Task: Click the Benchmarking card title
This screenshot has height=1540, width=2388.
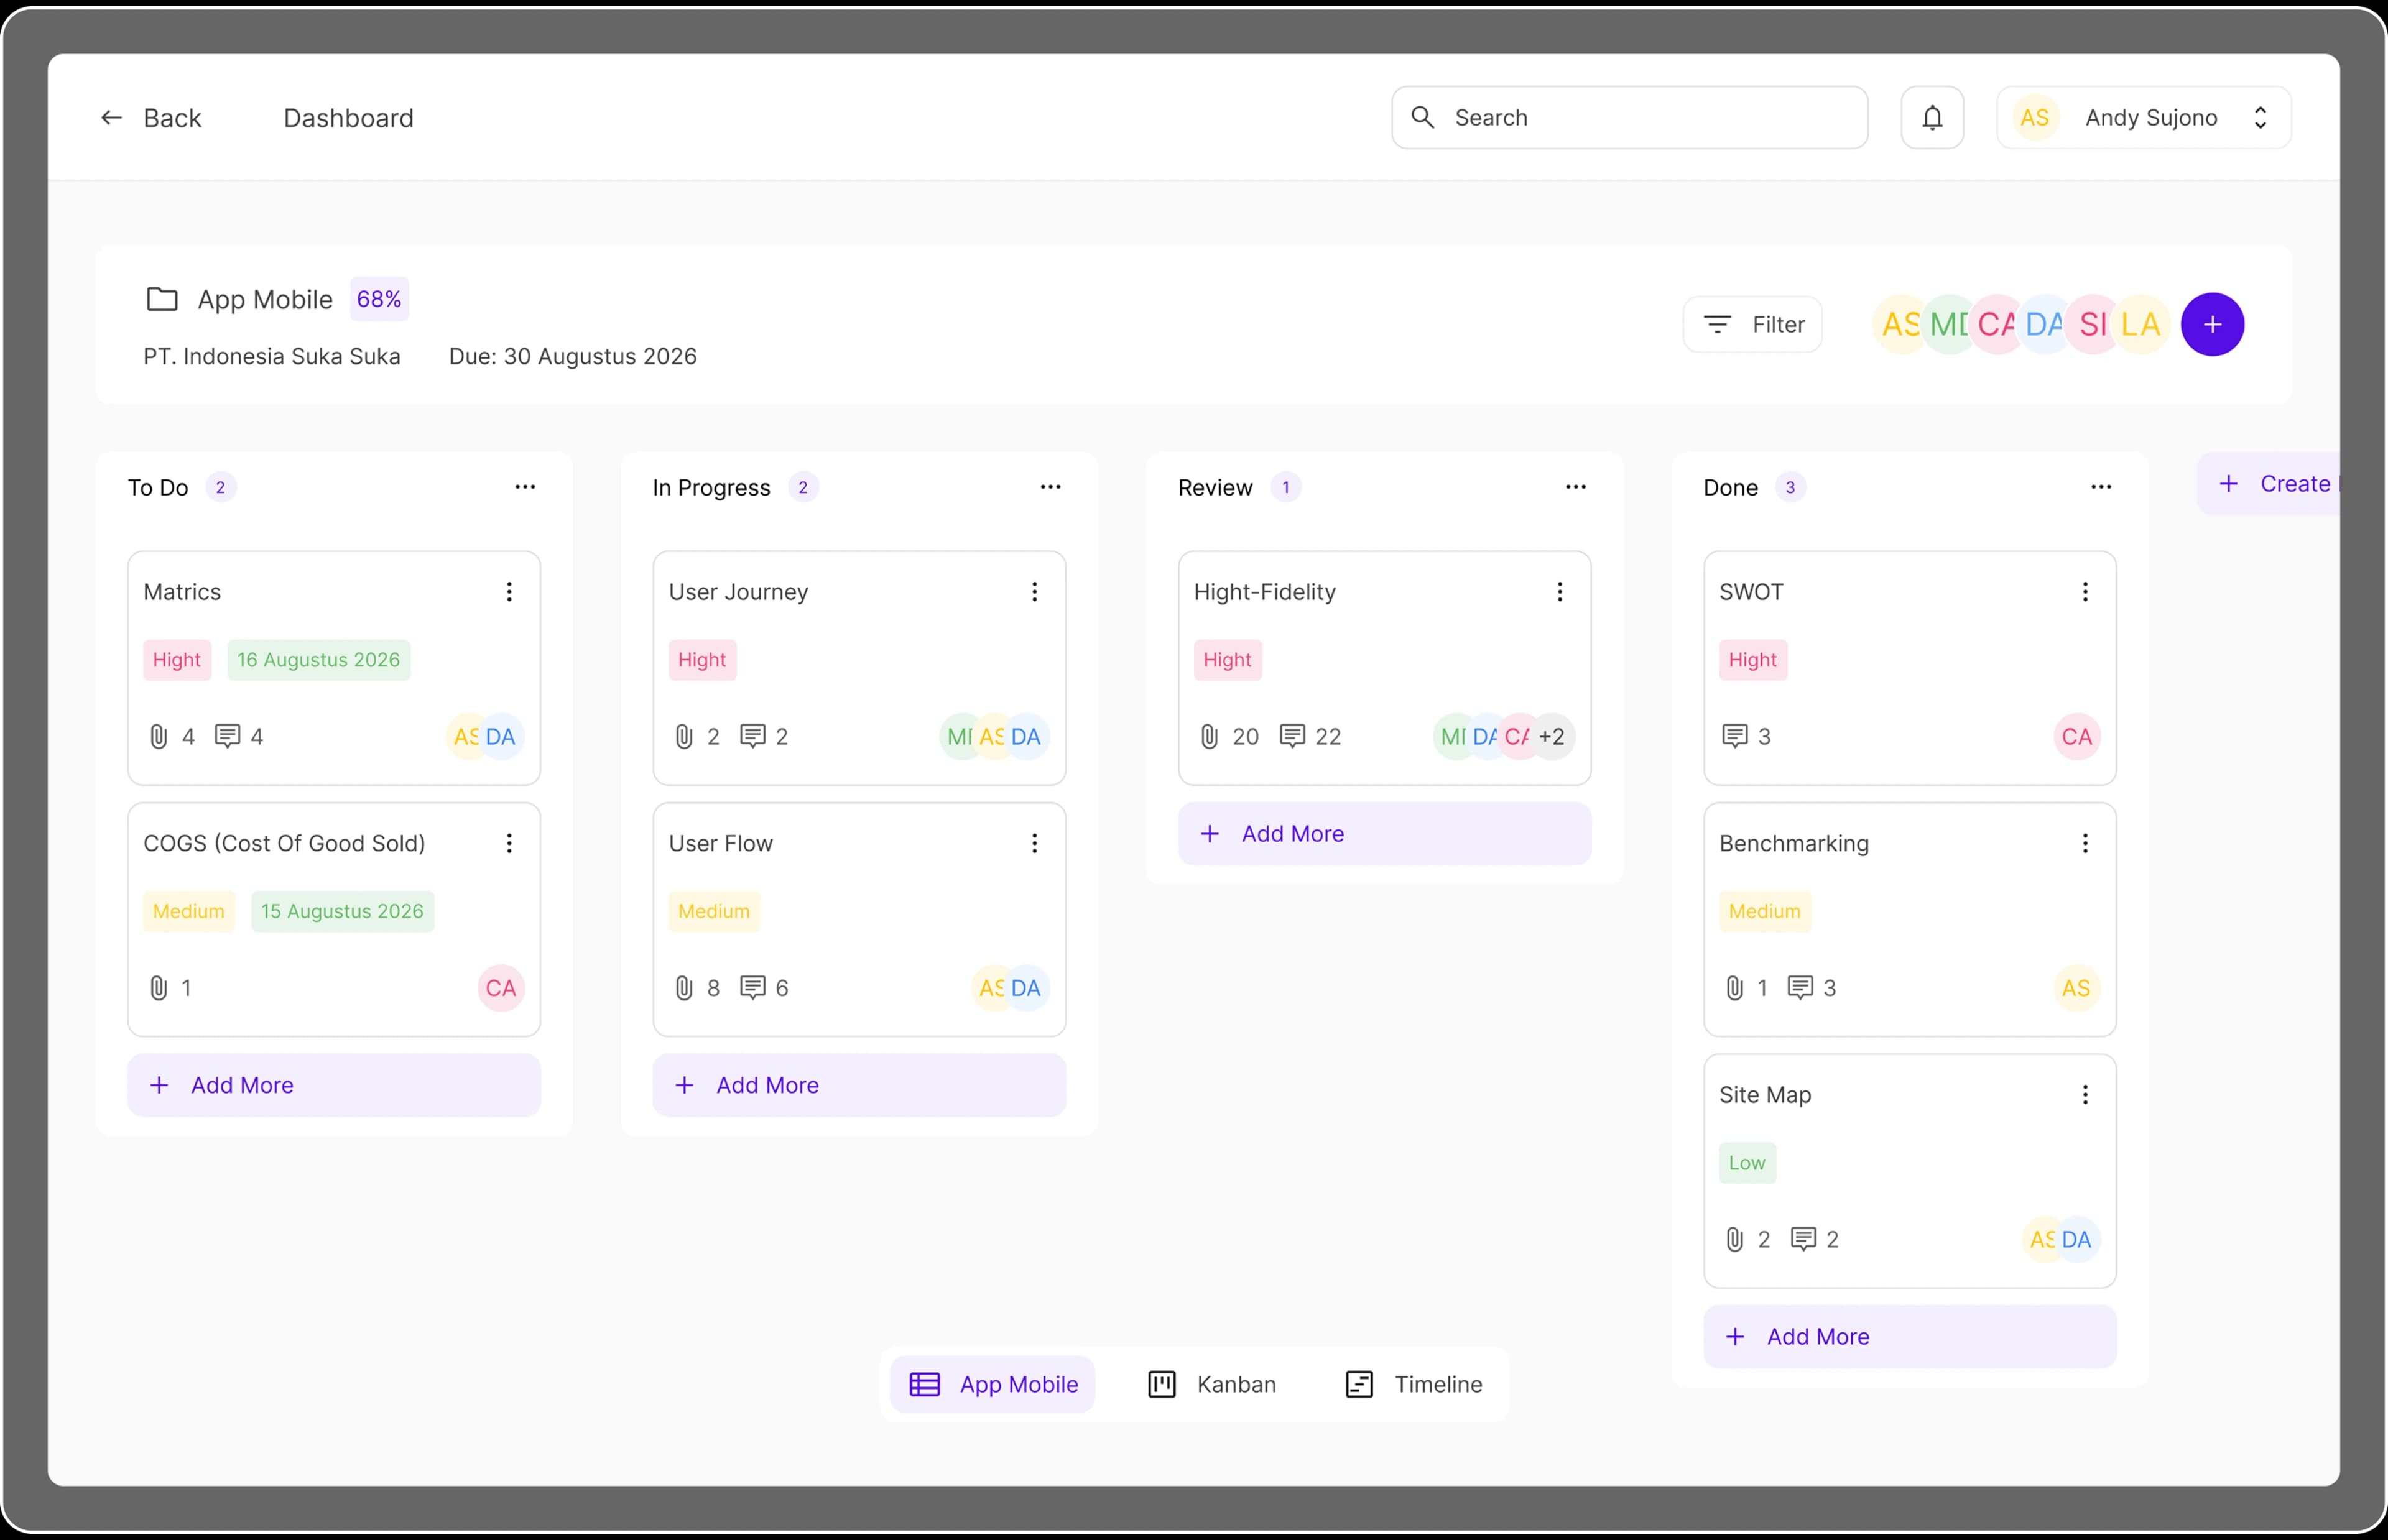Action: [x=1794, y=843]
